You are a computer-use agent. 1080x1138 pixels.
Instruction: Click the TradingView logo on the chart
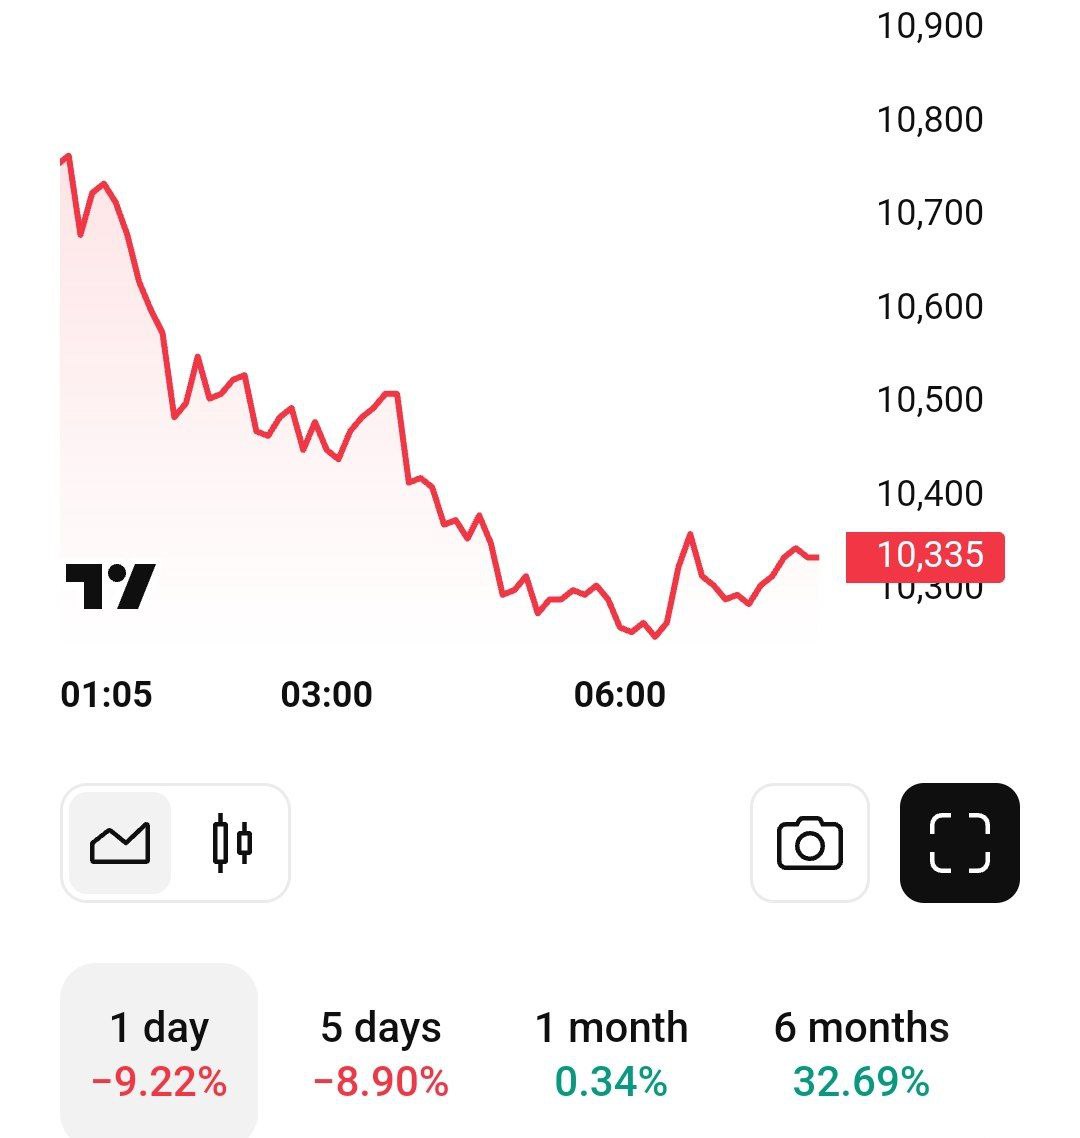110,586
